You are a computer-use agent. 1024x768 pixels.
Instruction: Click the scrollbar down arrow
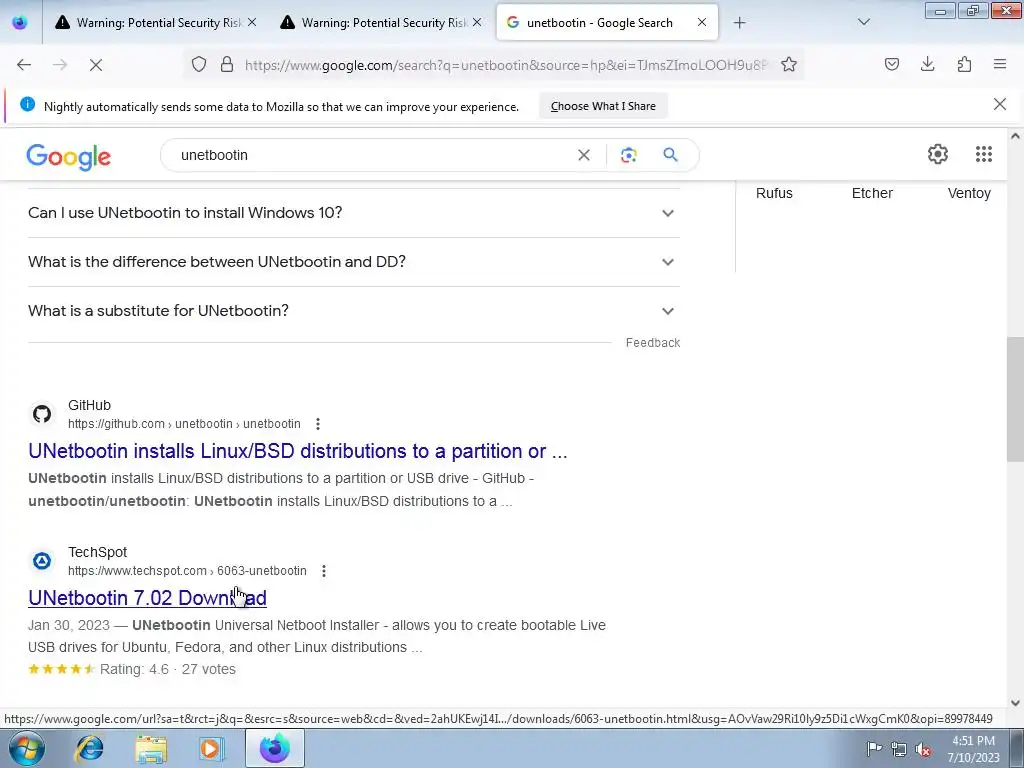(x=1015, y=703)
